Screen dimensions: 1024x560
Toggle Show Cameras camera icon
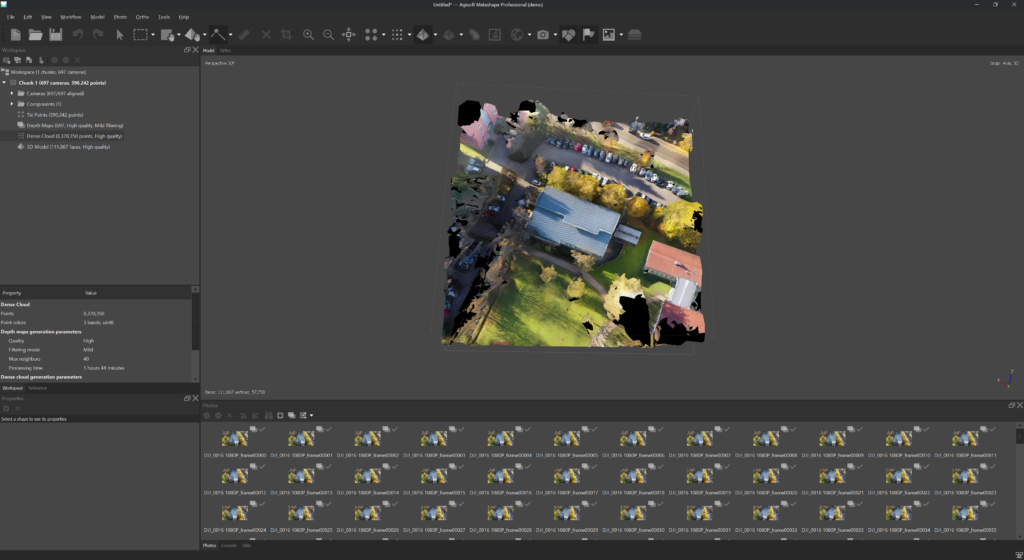(x=543, y=35)
